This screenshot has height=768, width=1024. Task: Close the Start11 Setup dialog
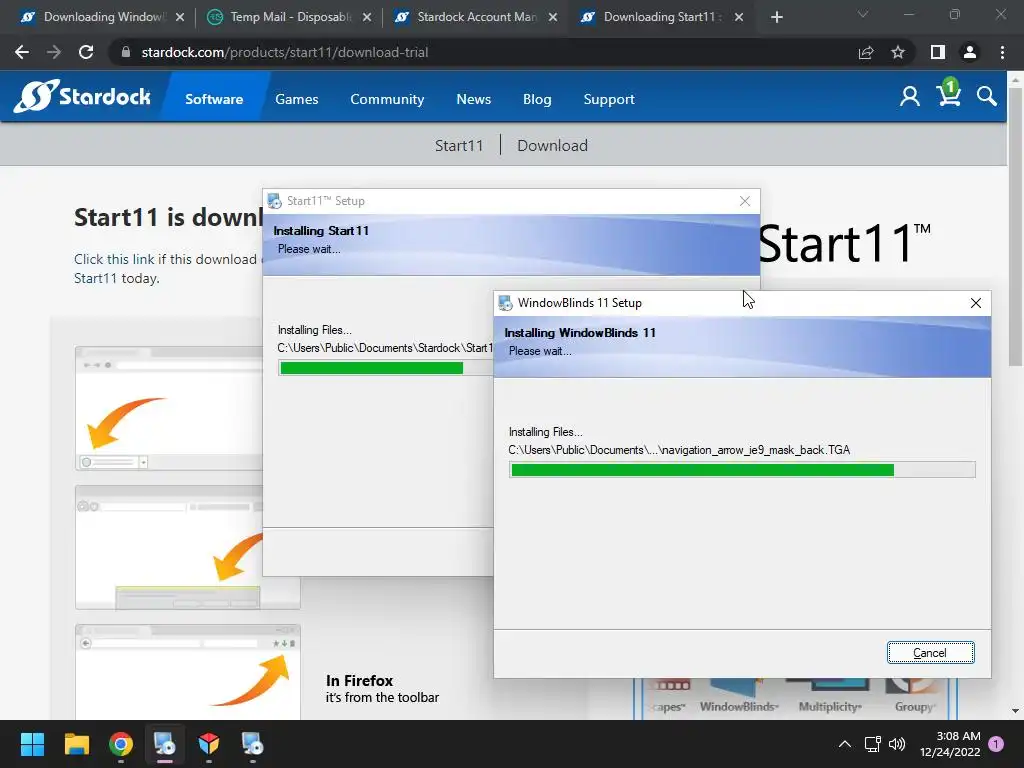click(x=744, y=201)
